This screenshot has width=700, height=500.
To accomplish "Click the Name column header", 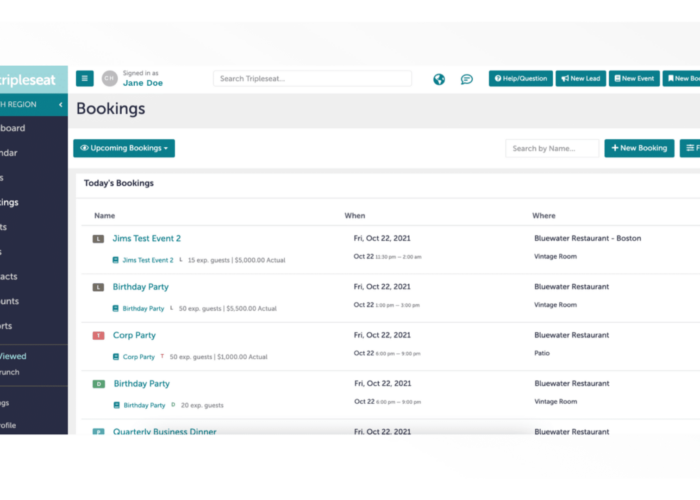I will (x=104, y=216).
